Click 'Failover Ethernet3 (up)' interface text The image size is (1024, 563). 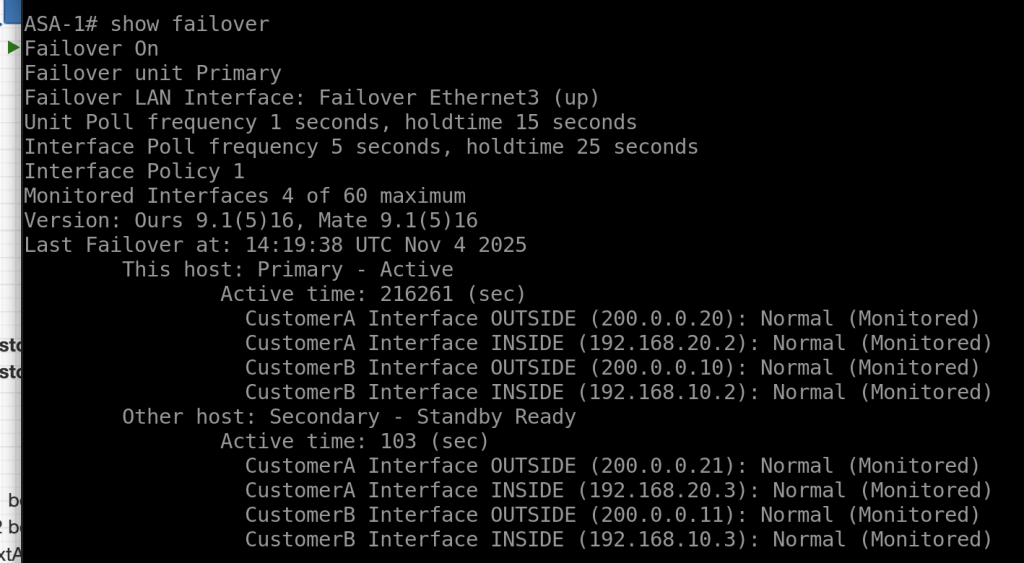[x=458, y=98]
